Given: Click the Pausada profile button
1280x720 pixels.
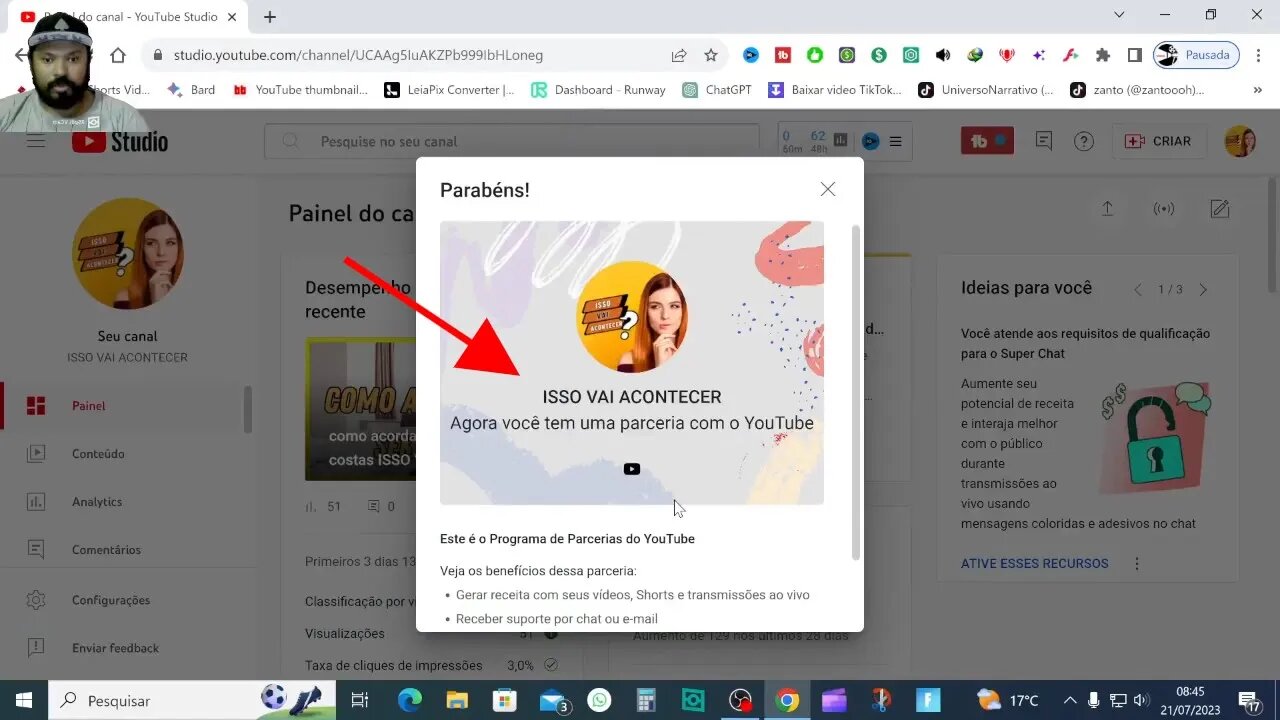Looking at the screenshot, I should (1196, 55).
